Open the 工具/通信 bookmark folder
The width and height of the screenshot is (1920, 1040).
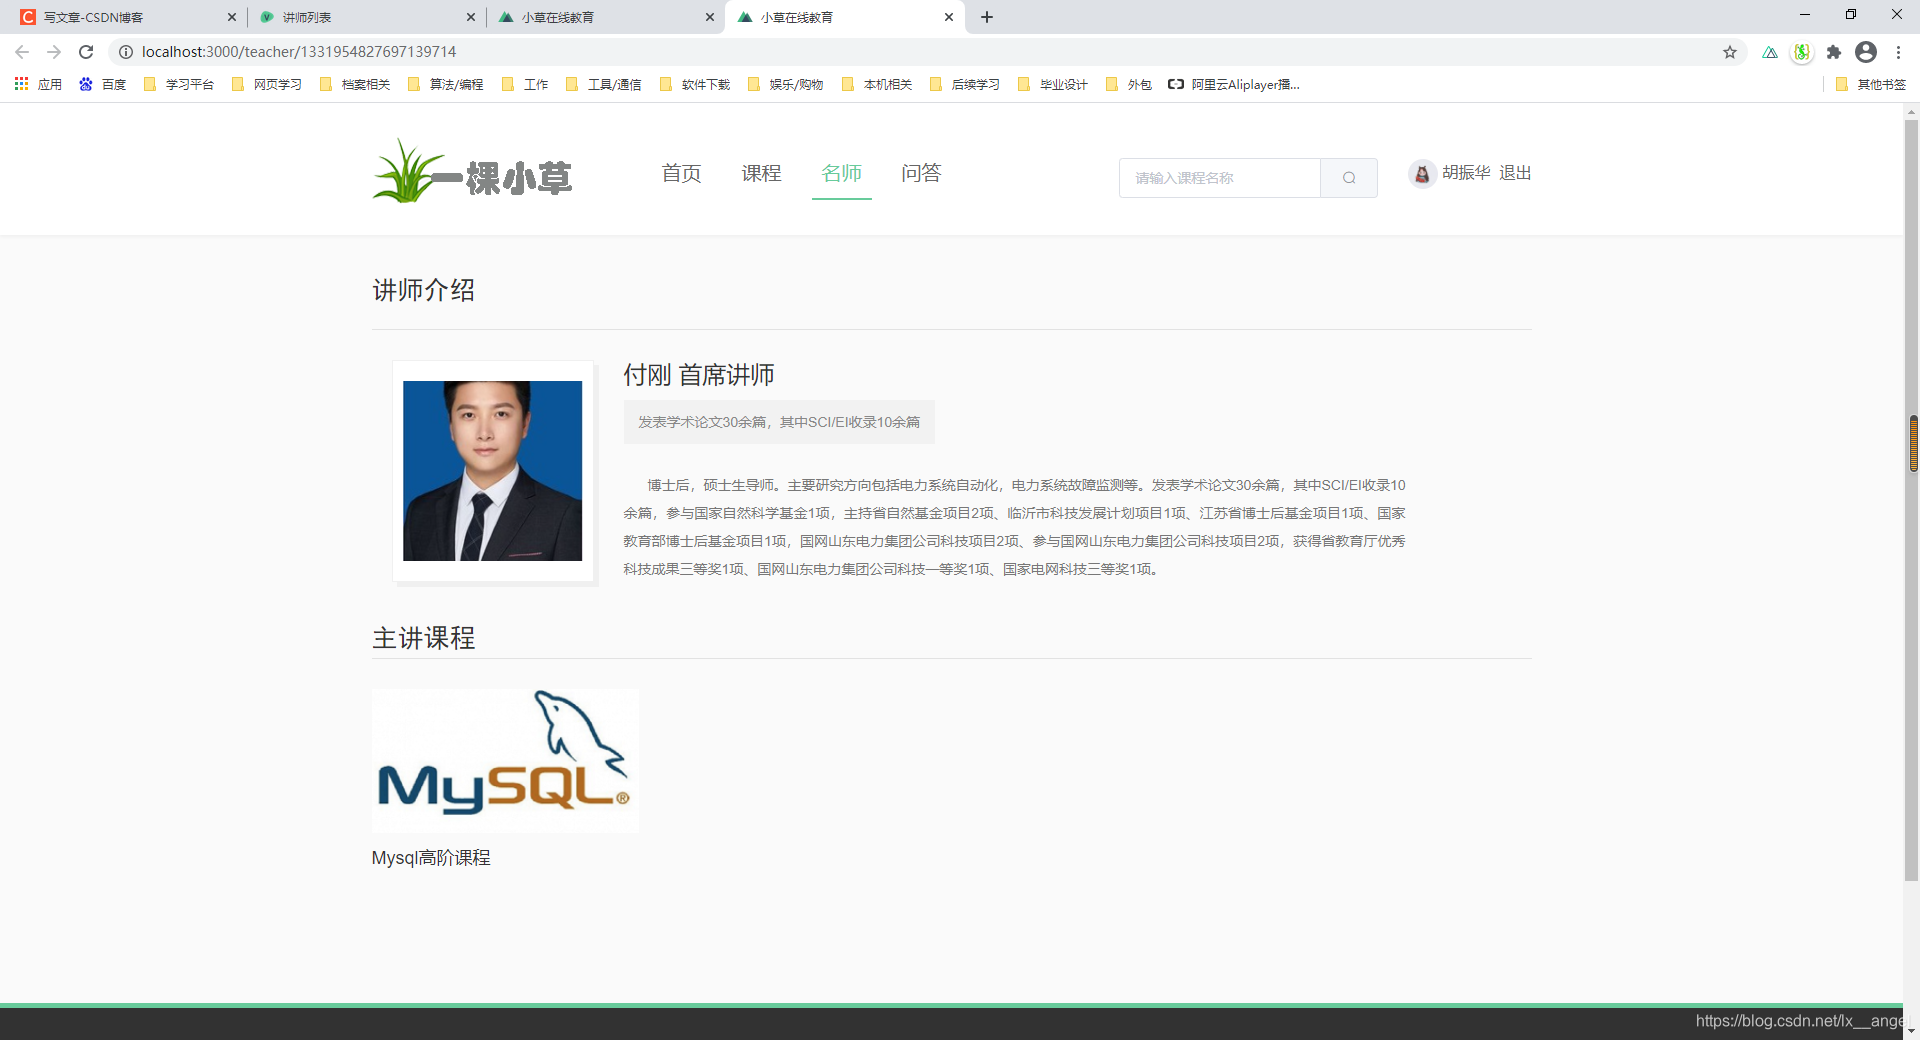(604, 85)
